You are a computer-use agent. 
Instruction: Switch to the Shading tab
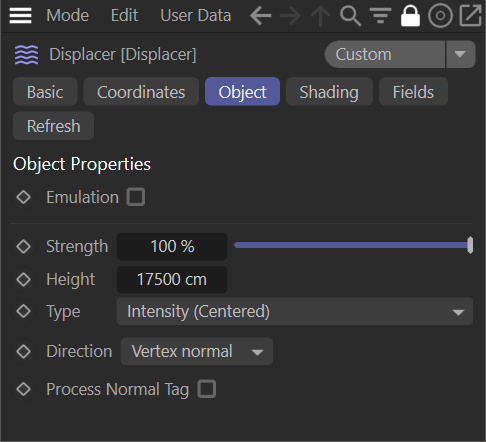click(x=329, y=92)
